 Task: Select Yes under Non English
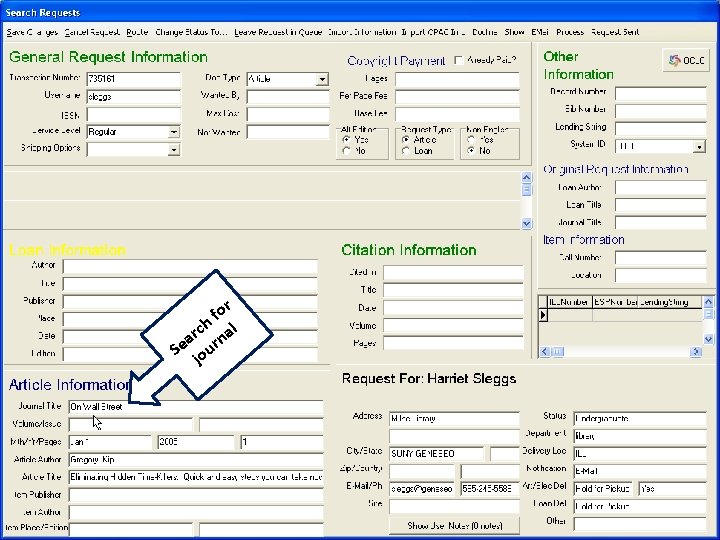pyautogui.click(x=471, y=140)
